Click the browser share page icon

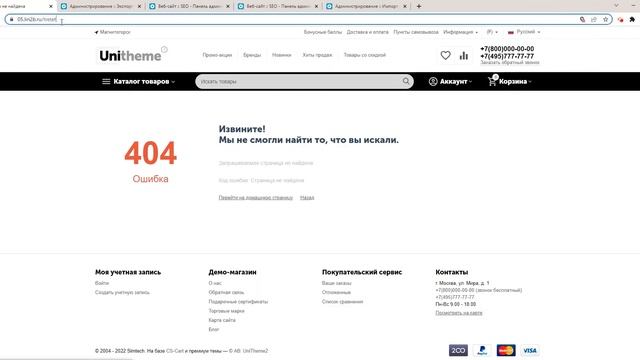[594, 19]
